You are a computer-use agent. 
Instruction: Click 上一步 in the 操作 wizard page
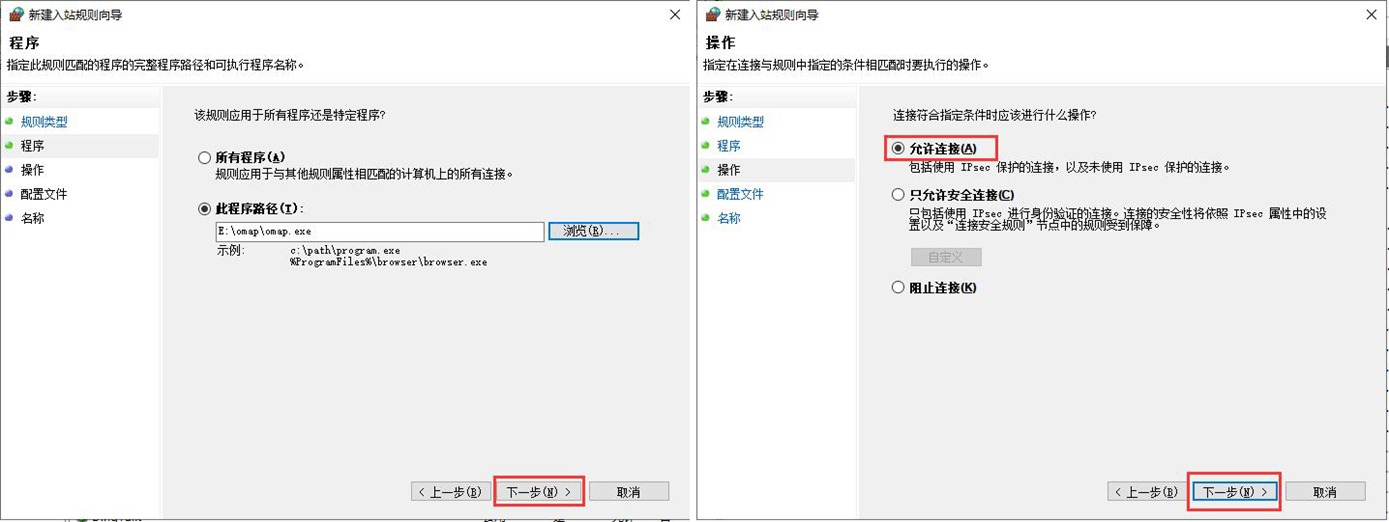point(1145,492)
